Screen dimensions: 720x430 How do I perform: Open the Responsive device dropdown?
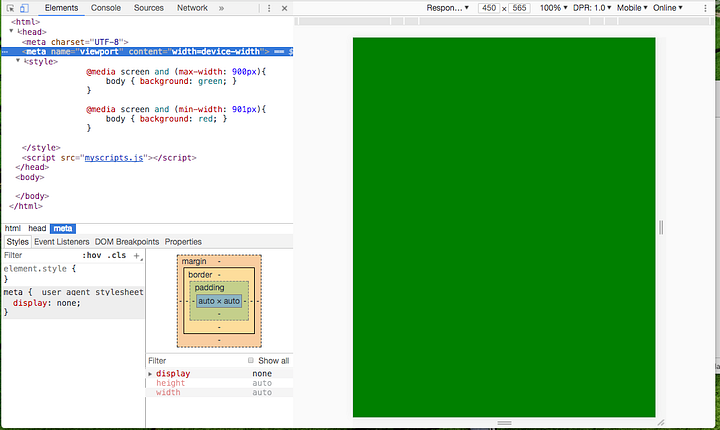coord(447,8)
